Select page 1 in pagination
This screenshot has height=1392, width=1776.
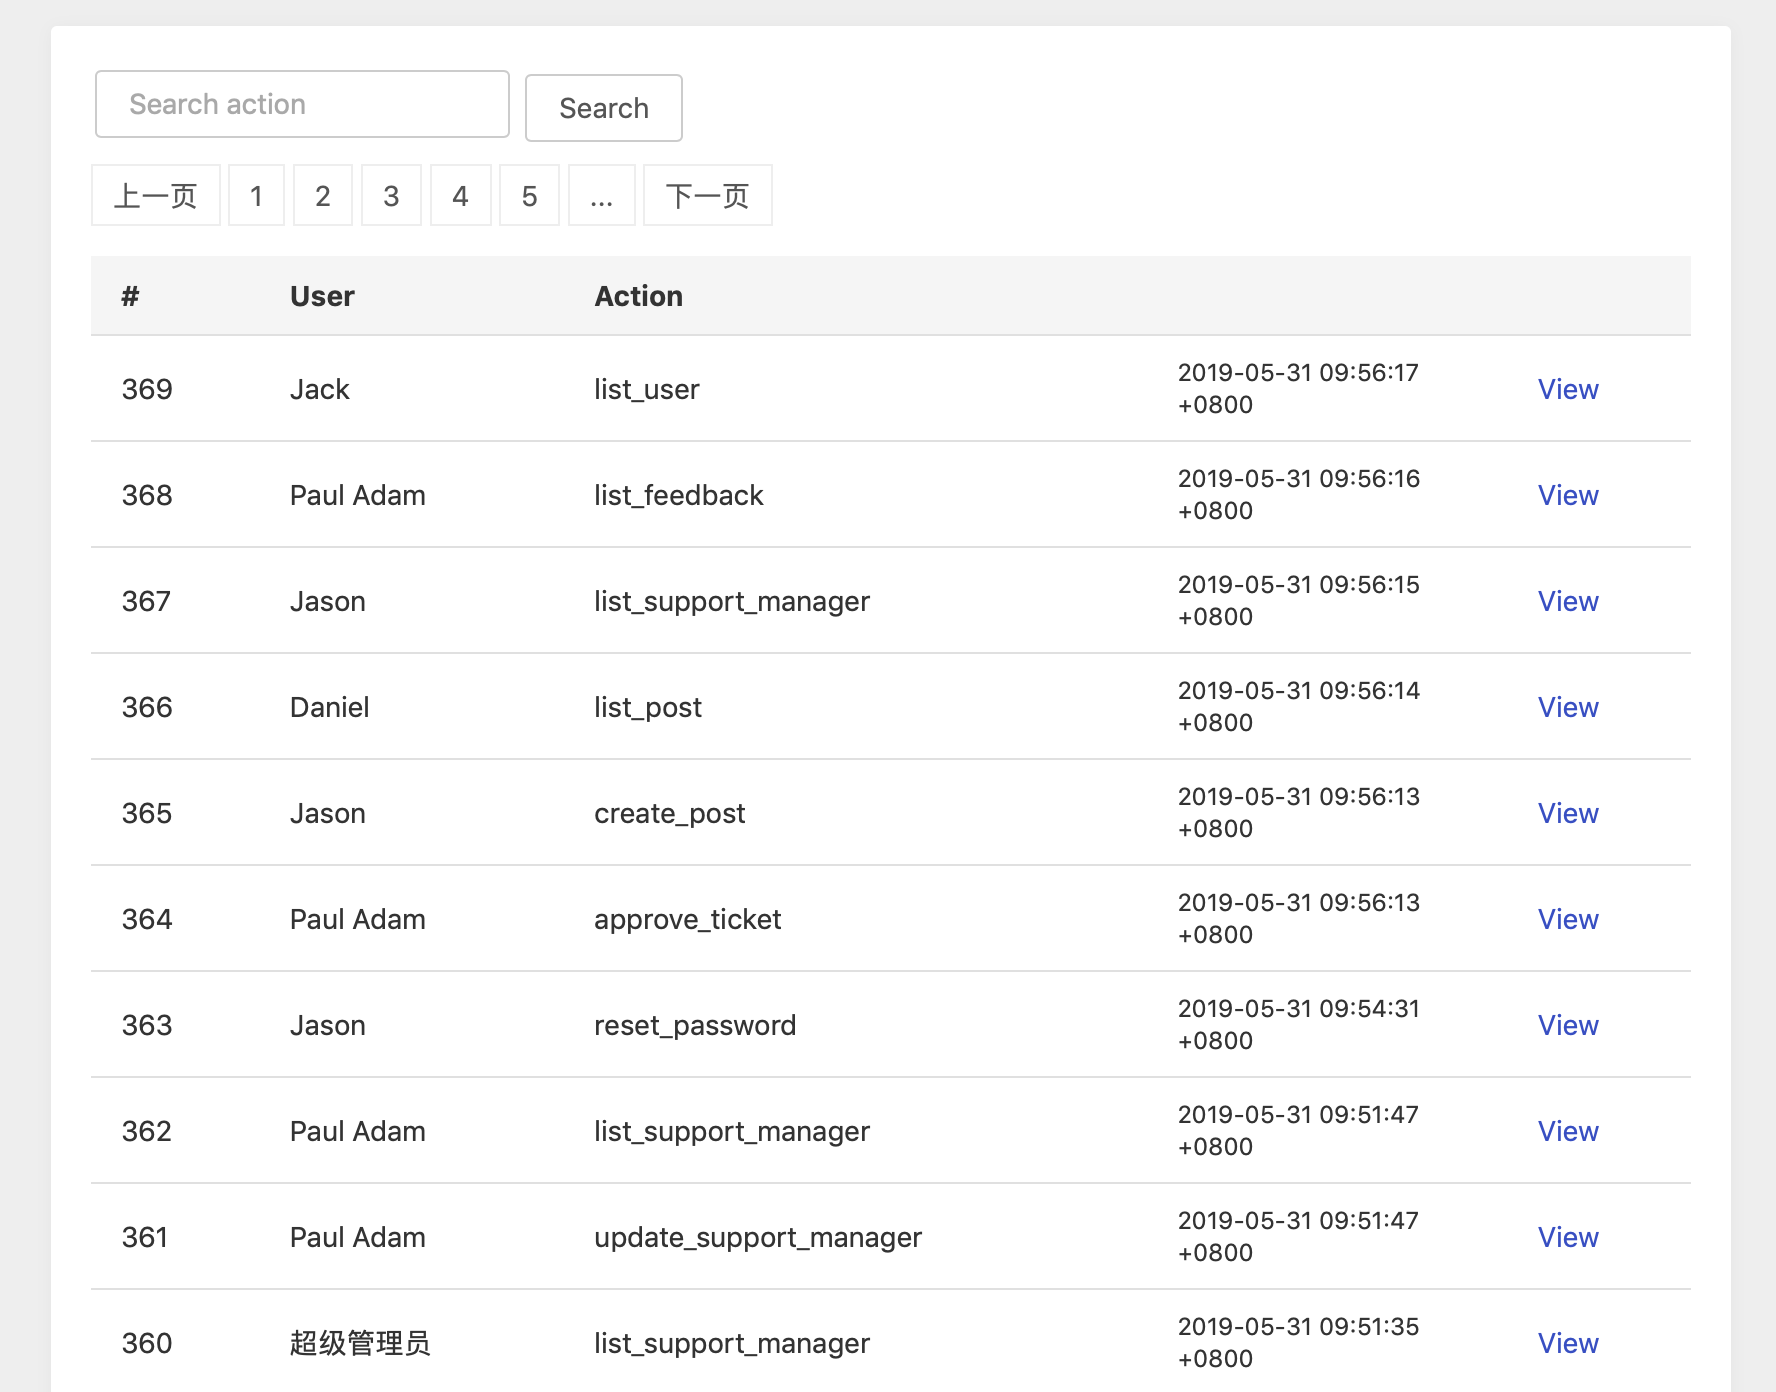257,195
